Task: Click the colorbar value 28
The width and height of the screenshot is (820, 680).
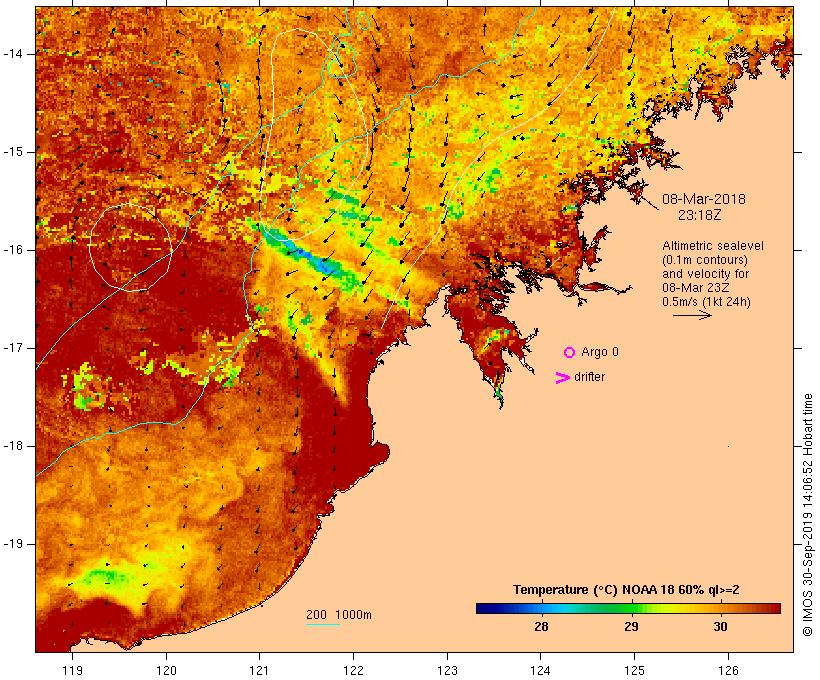Action: point(541,626)
